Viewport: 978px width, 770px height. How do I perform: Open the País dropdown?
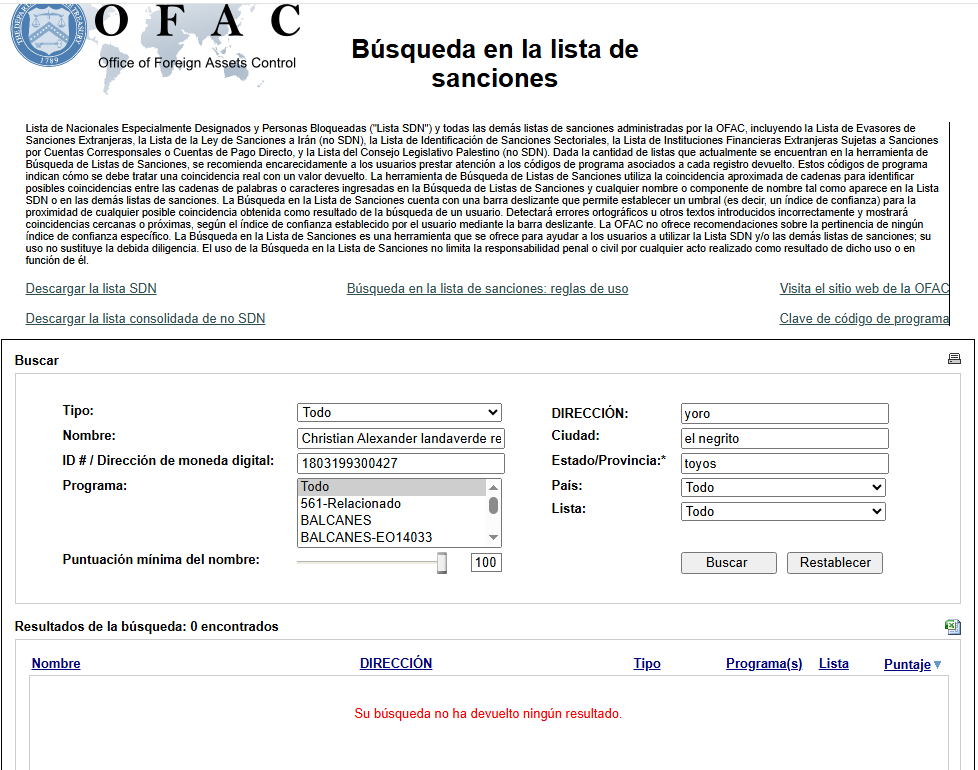coord(783,487)
